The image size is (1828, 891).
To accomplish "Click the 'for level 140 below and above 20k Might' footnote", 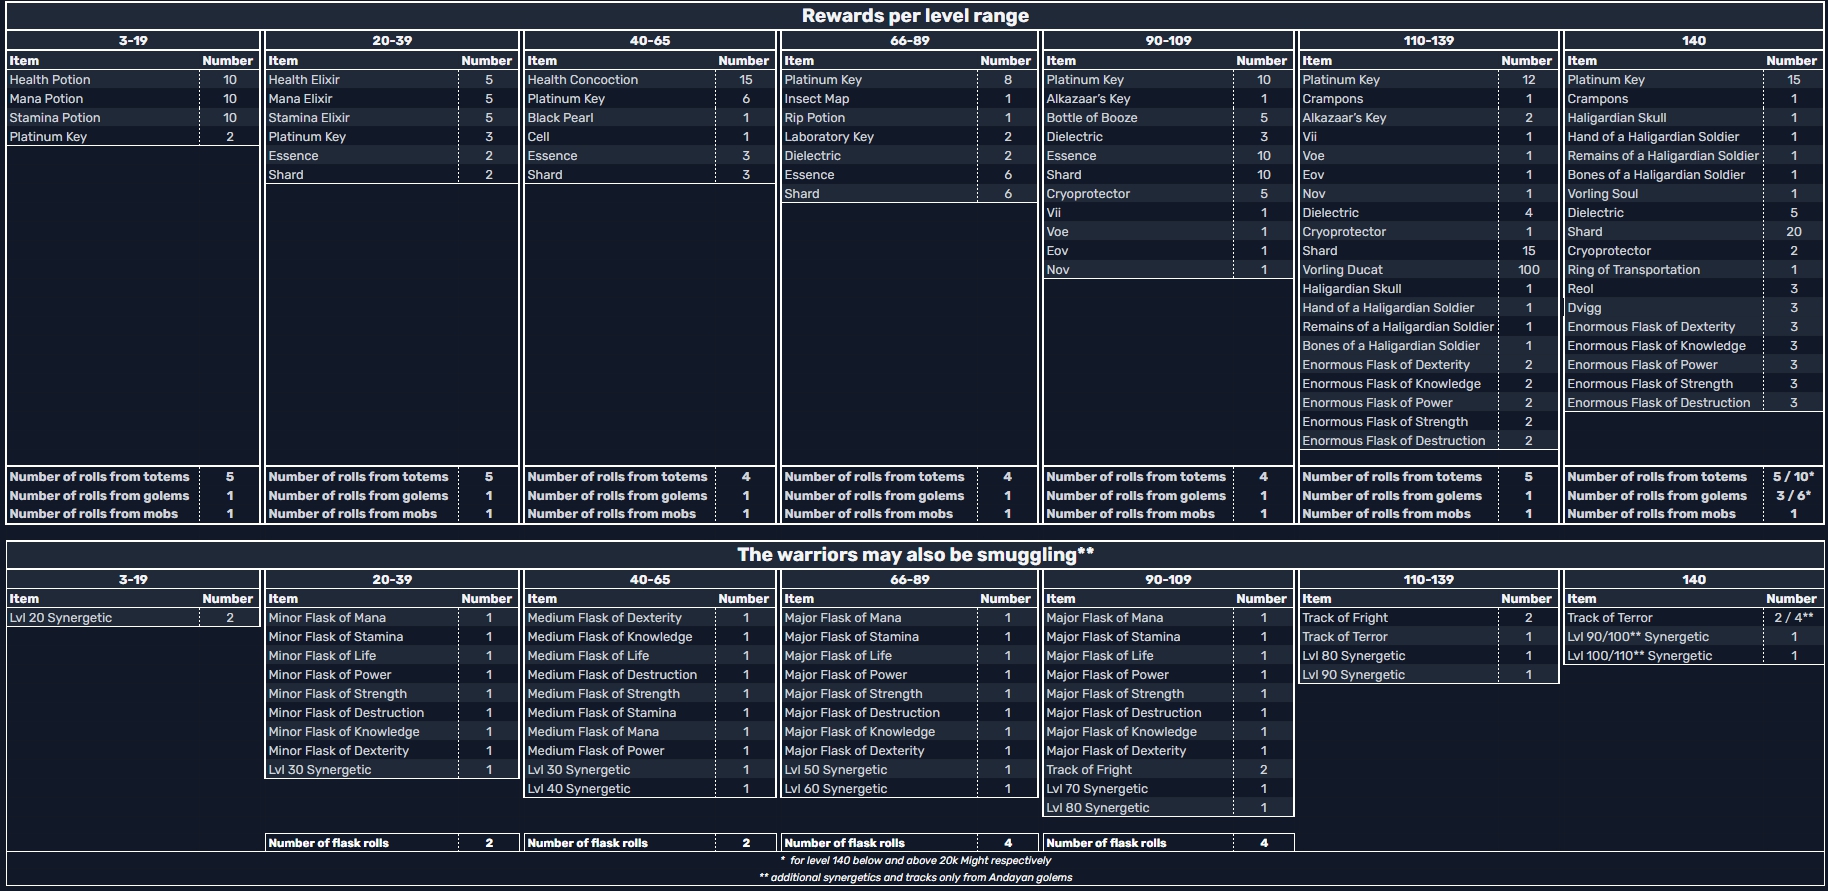I will (915, 860).
